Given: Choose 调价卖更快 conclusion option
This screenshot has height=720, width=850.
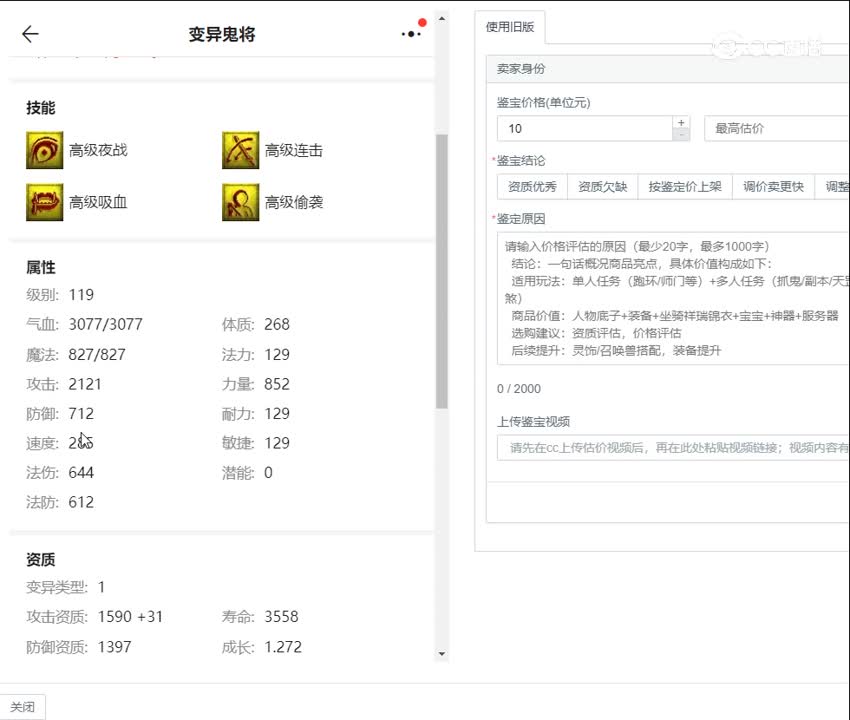Looking at the screenshot, I should 773,187.
